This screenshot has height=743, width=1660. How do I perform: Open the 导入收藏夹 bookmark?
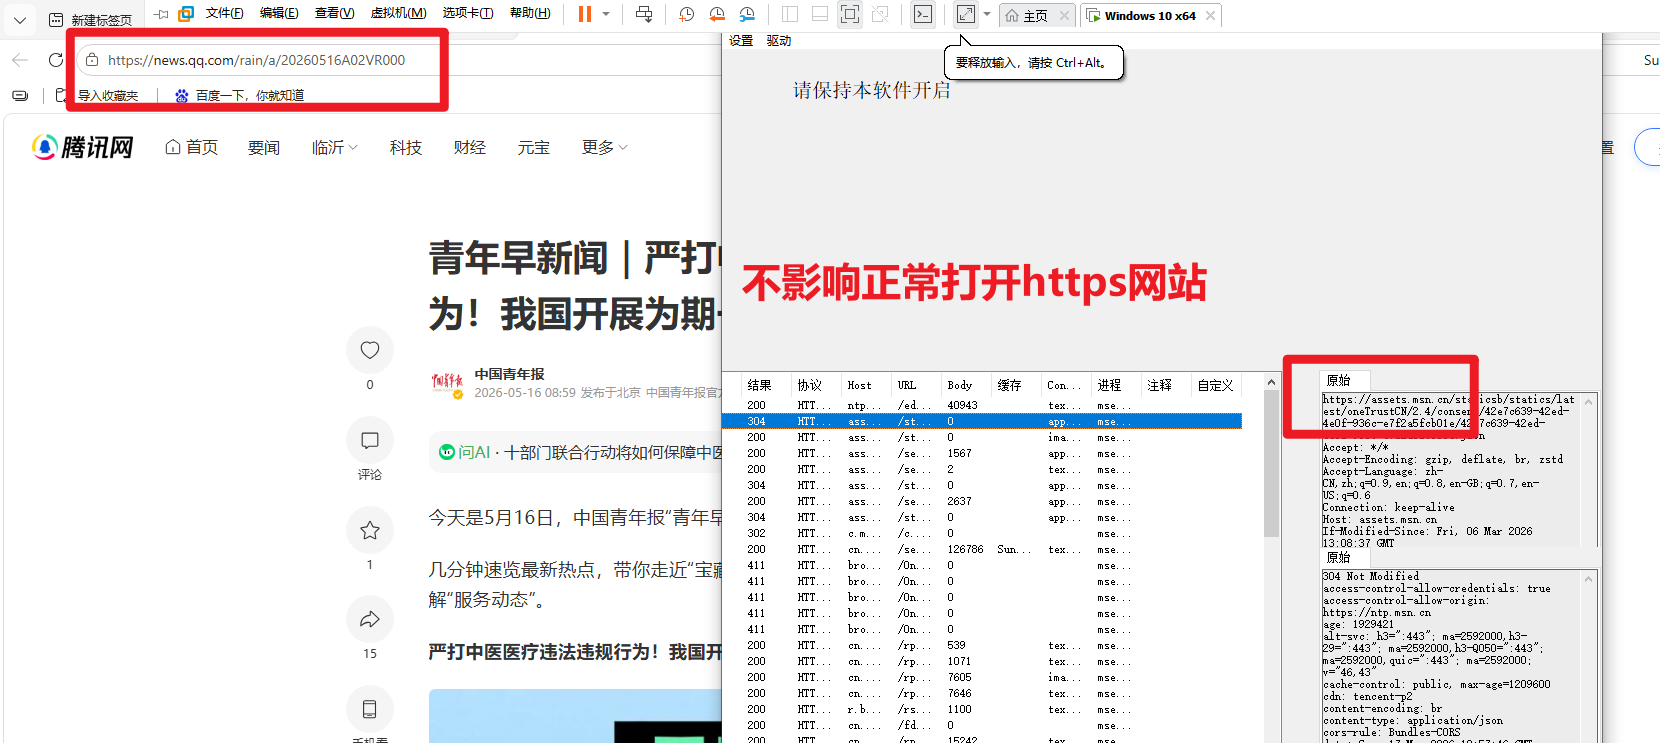pyautogui.click(x=98, y=95)
